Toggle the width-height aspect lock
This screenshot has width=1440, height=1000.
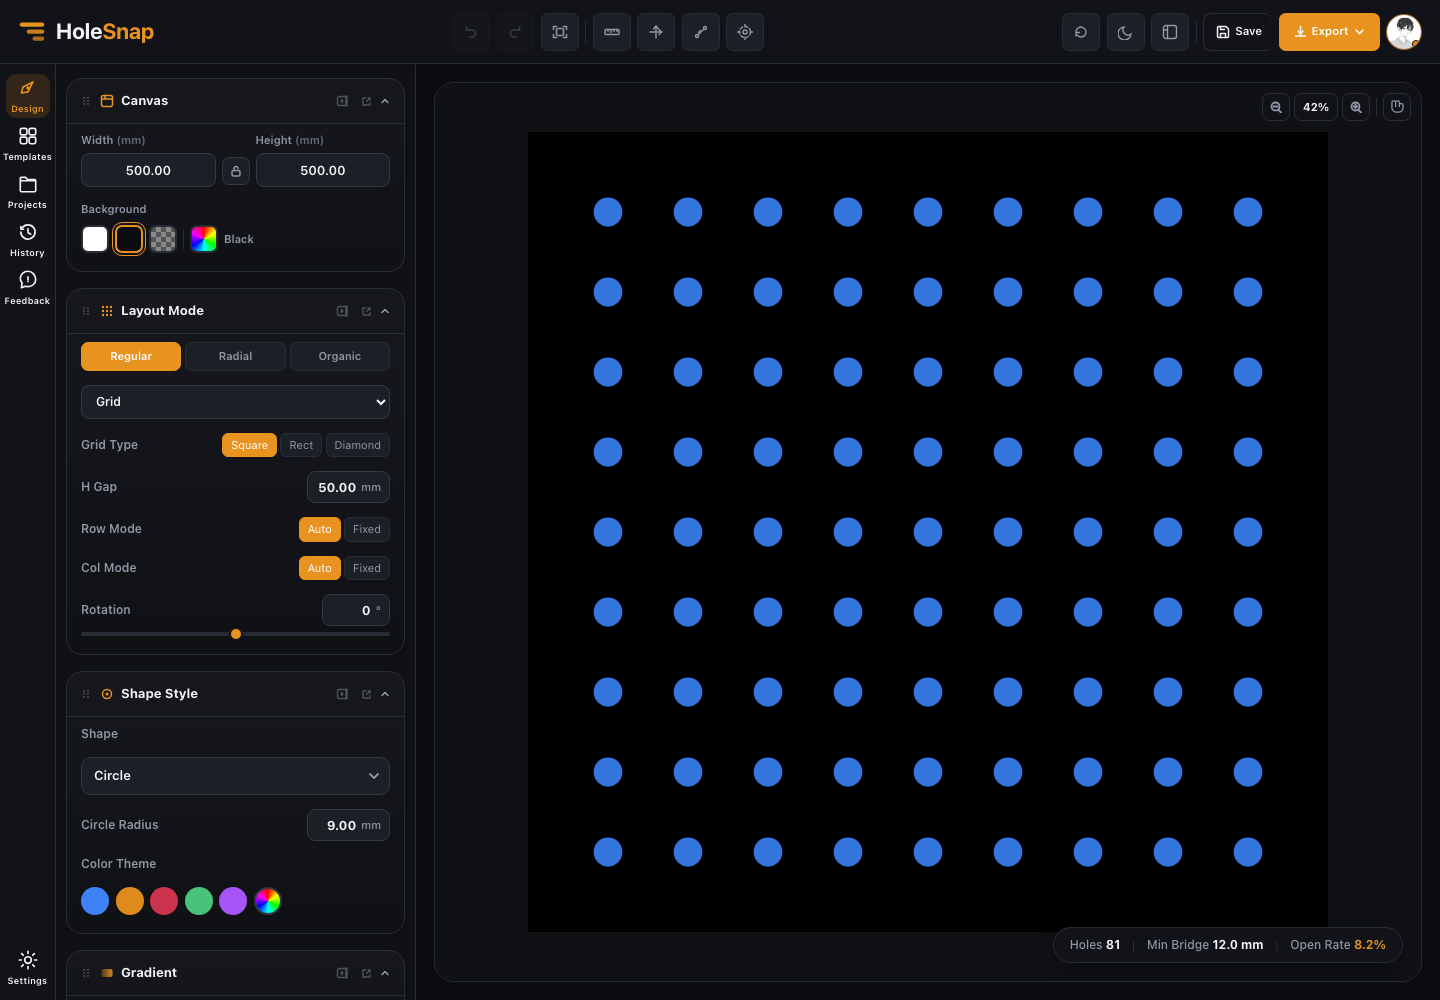click(236, 171)
